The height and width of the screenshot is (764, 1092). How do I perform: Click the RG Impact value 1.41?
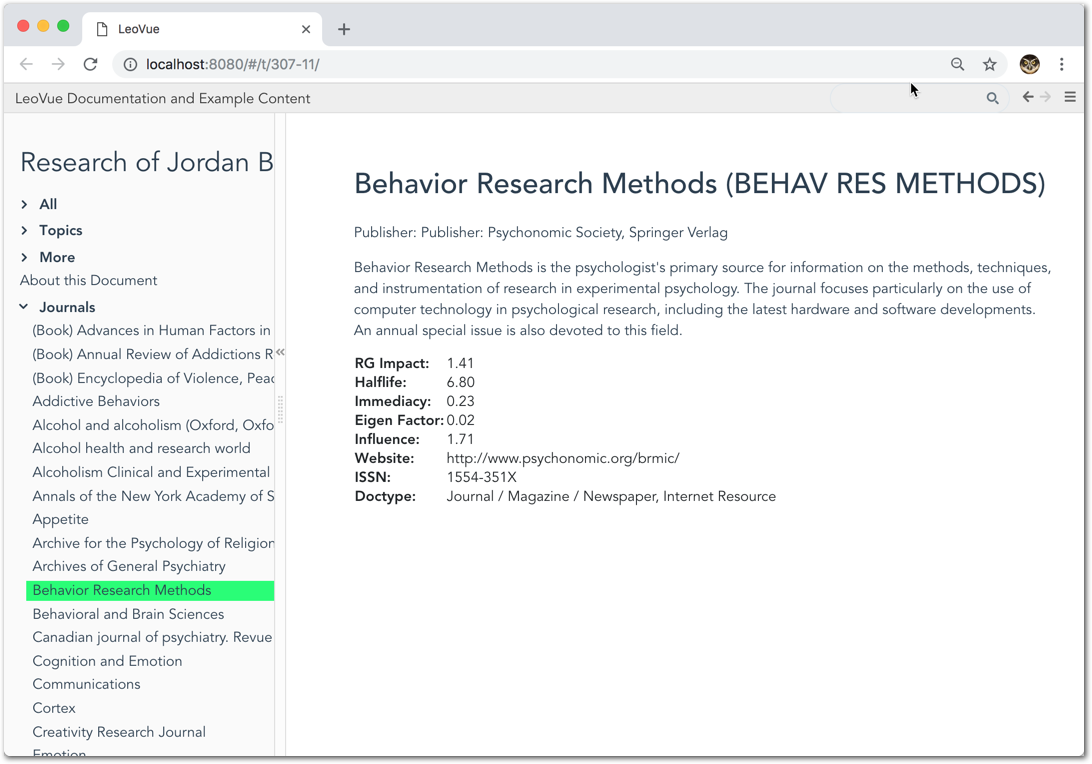pos(460,363)
